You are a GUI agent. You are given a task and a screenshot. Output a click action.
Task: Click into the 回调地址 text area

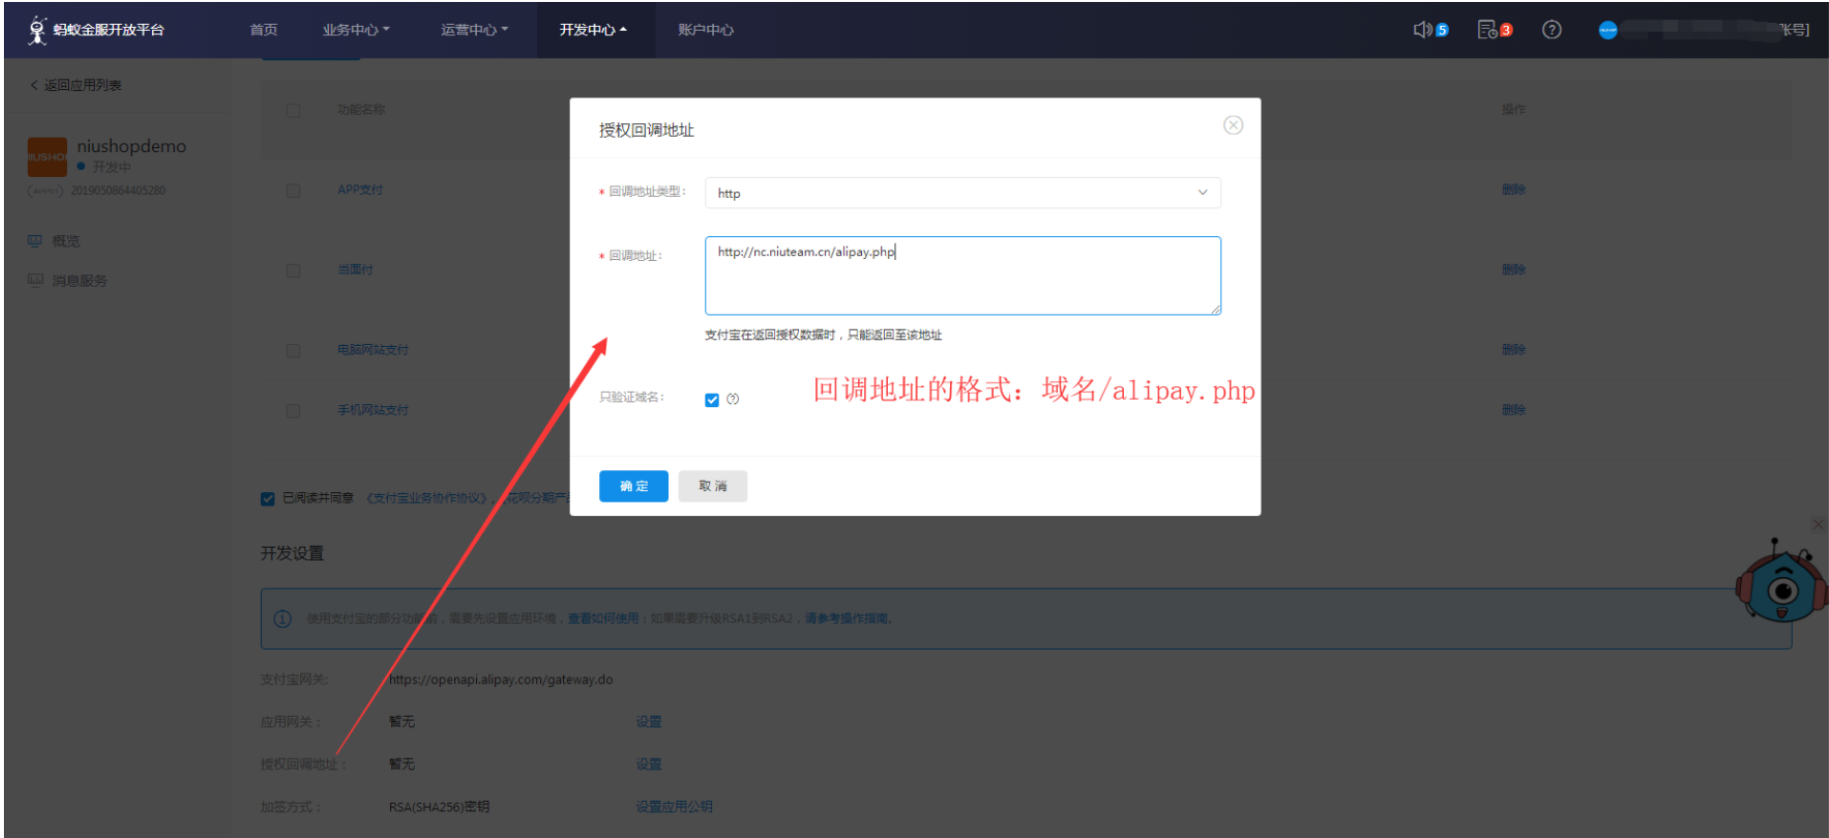[962, 275]
